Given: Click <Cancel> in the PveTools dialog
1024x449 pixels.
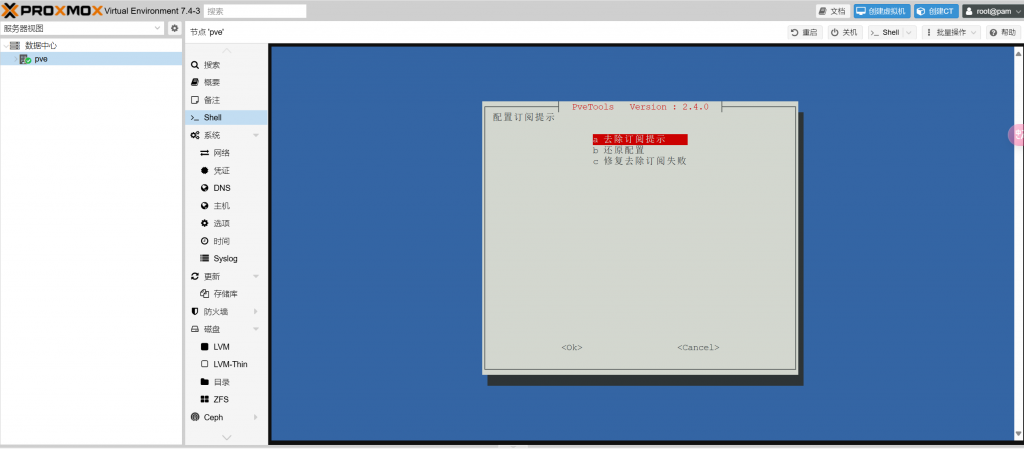Looking at the screenshot, I should pyautogui.click(x=698, y=348).
